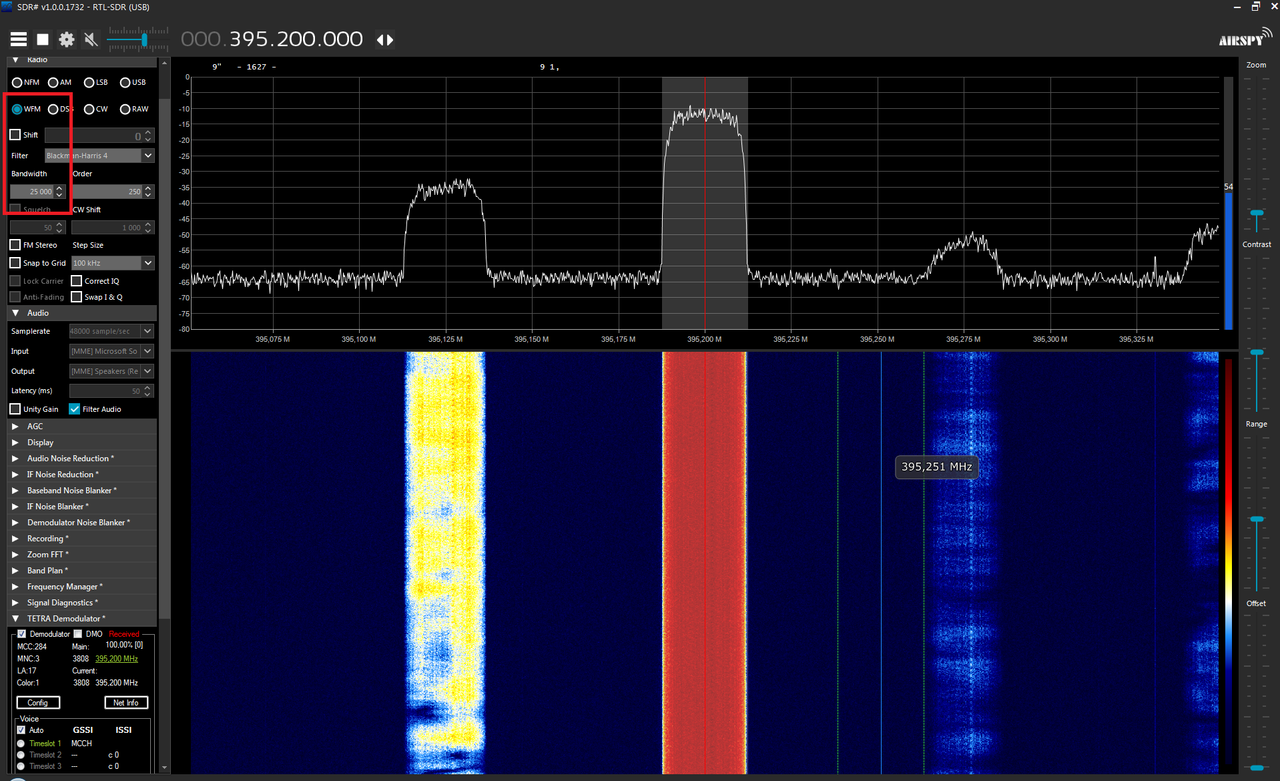Select the USB demodulation mode
This screenshot has height=781, width=1280.
click(x=132, y=82)
